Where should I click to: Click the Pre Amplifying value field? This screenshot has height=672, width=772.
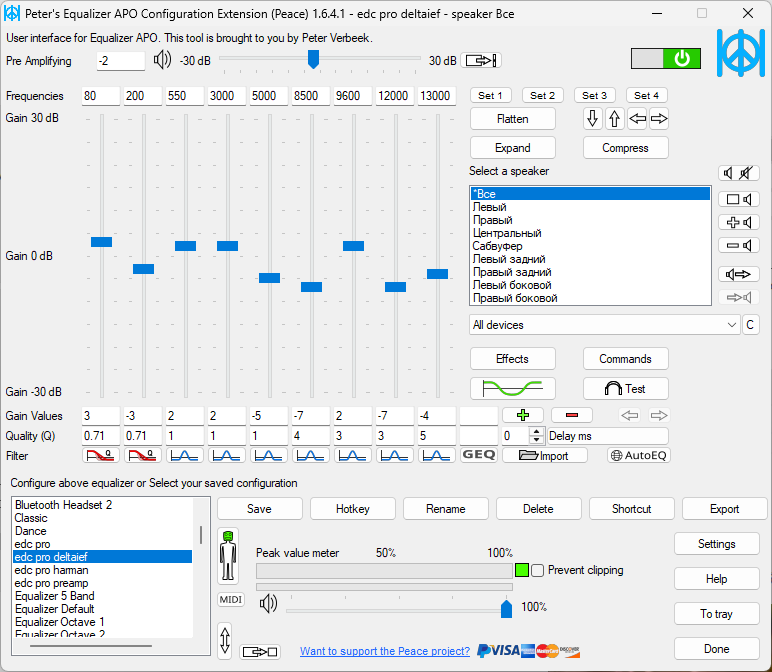pyautogui.click(x=121, y=61)
